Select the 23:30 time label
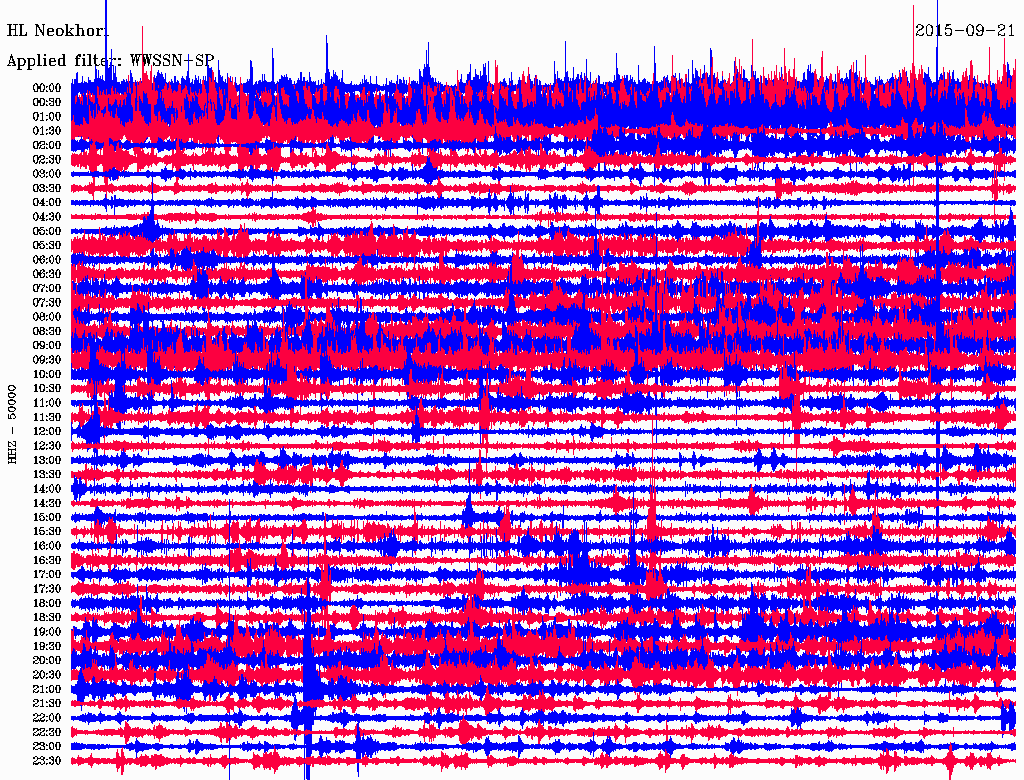 pyautogui.click(x=47, y=760)
